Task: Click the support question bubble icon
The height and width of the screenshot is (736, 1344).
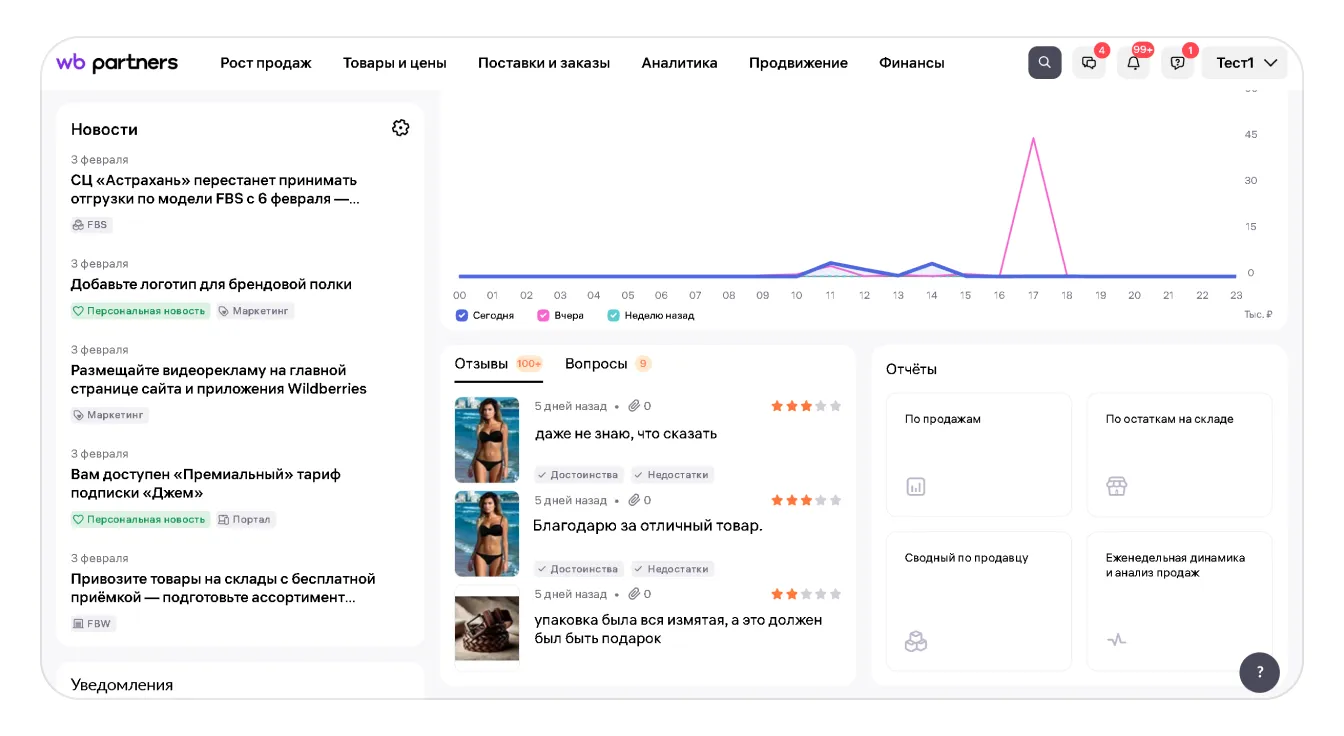Action: (1177, 63)
